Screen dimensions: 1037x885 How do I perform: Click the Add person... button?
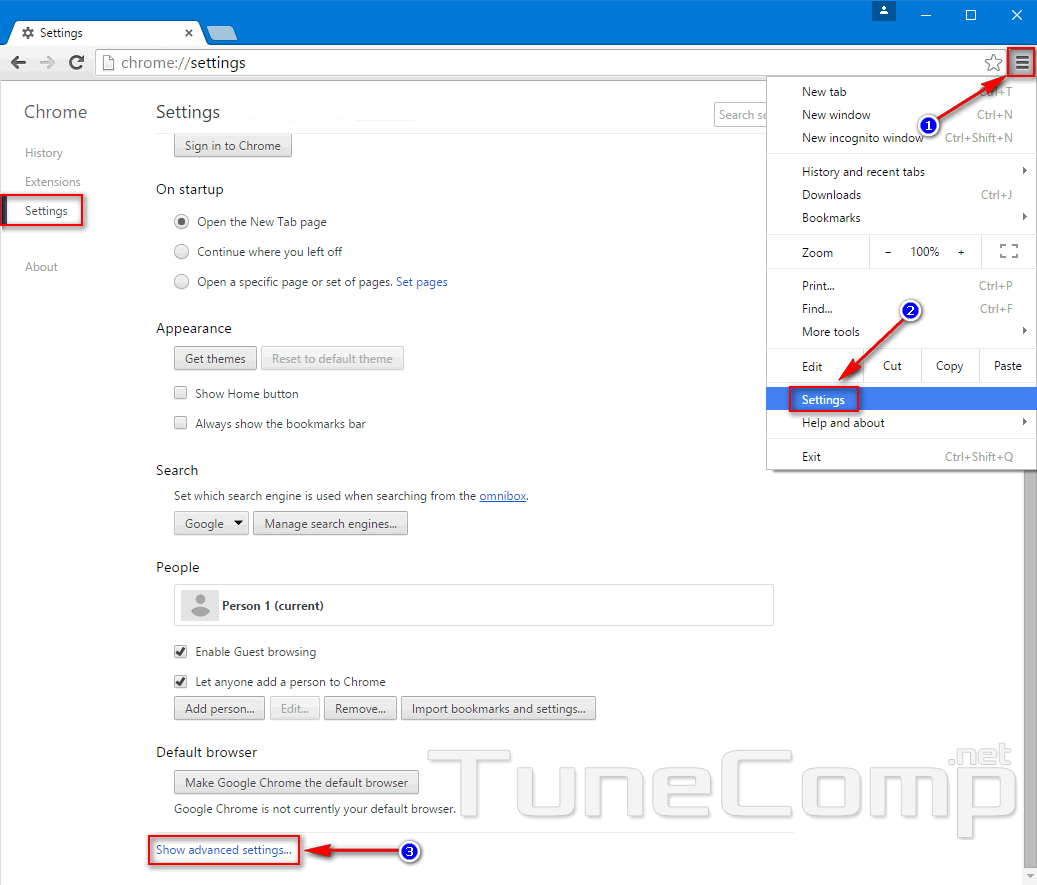point(220,708)
